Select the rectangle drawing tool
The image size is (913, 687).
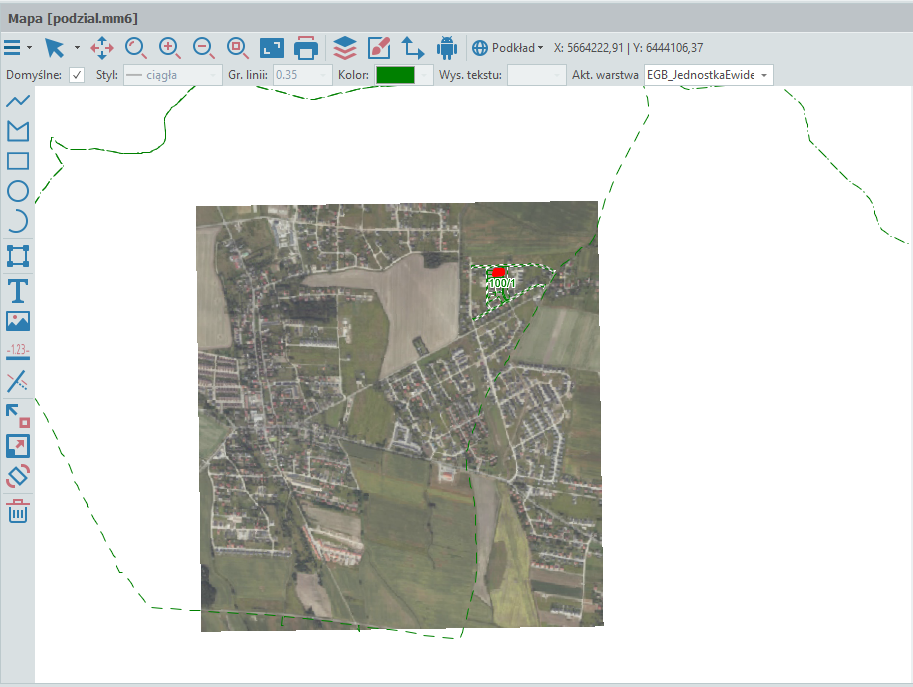coord(18,161)
